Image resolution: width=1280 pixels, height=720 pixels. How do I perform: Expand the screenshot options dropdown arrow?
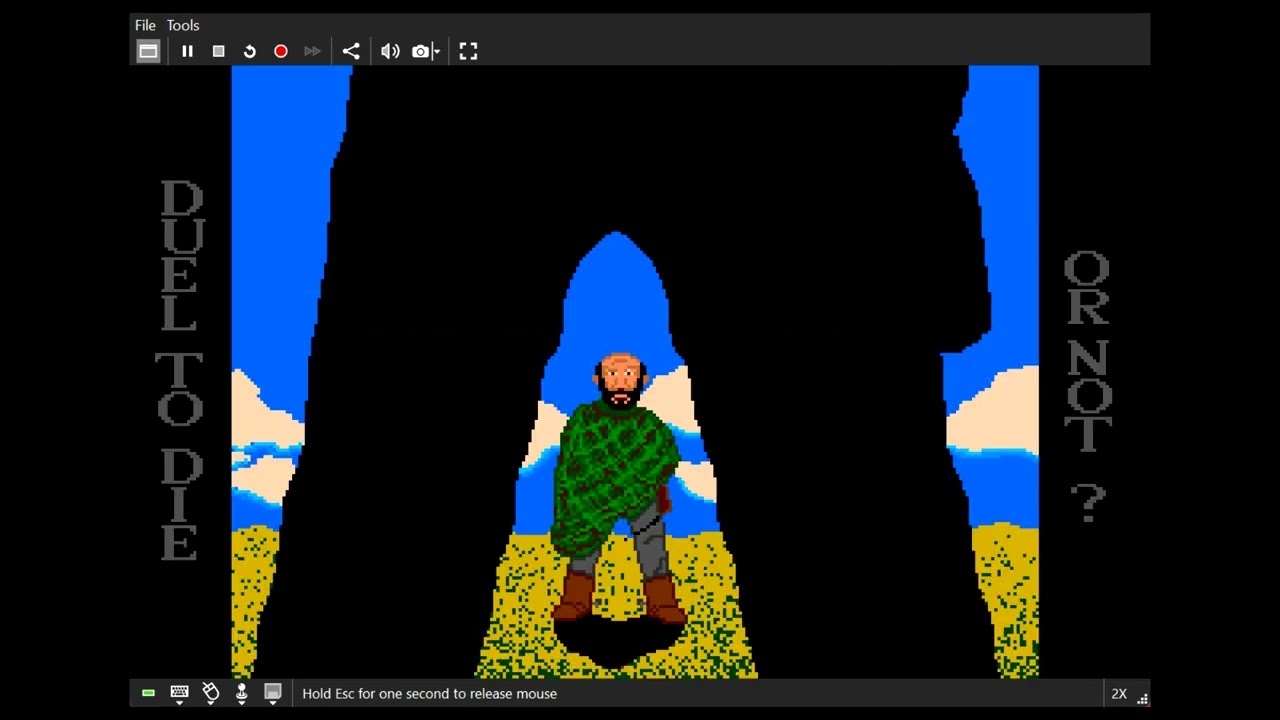(437, 52)
